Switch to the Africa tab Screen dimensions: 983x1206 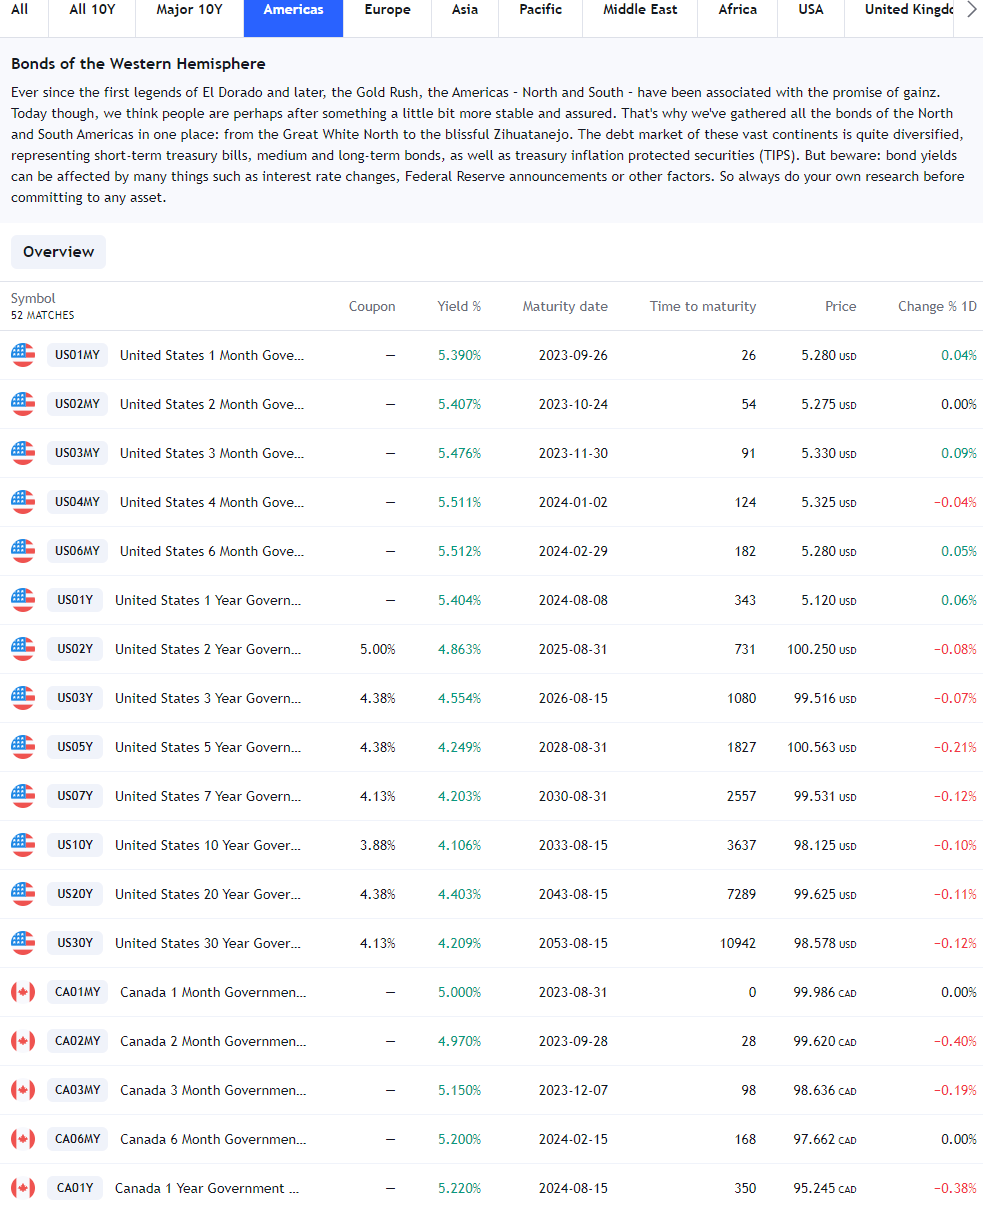pyautogui.click(x=738, y=10)
